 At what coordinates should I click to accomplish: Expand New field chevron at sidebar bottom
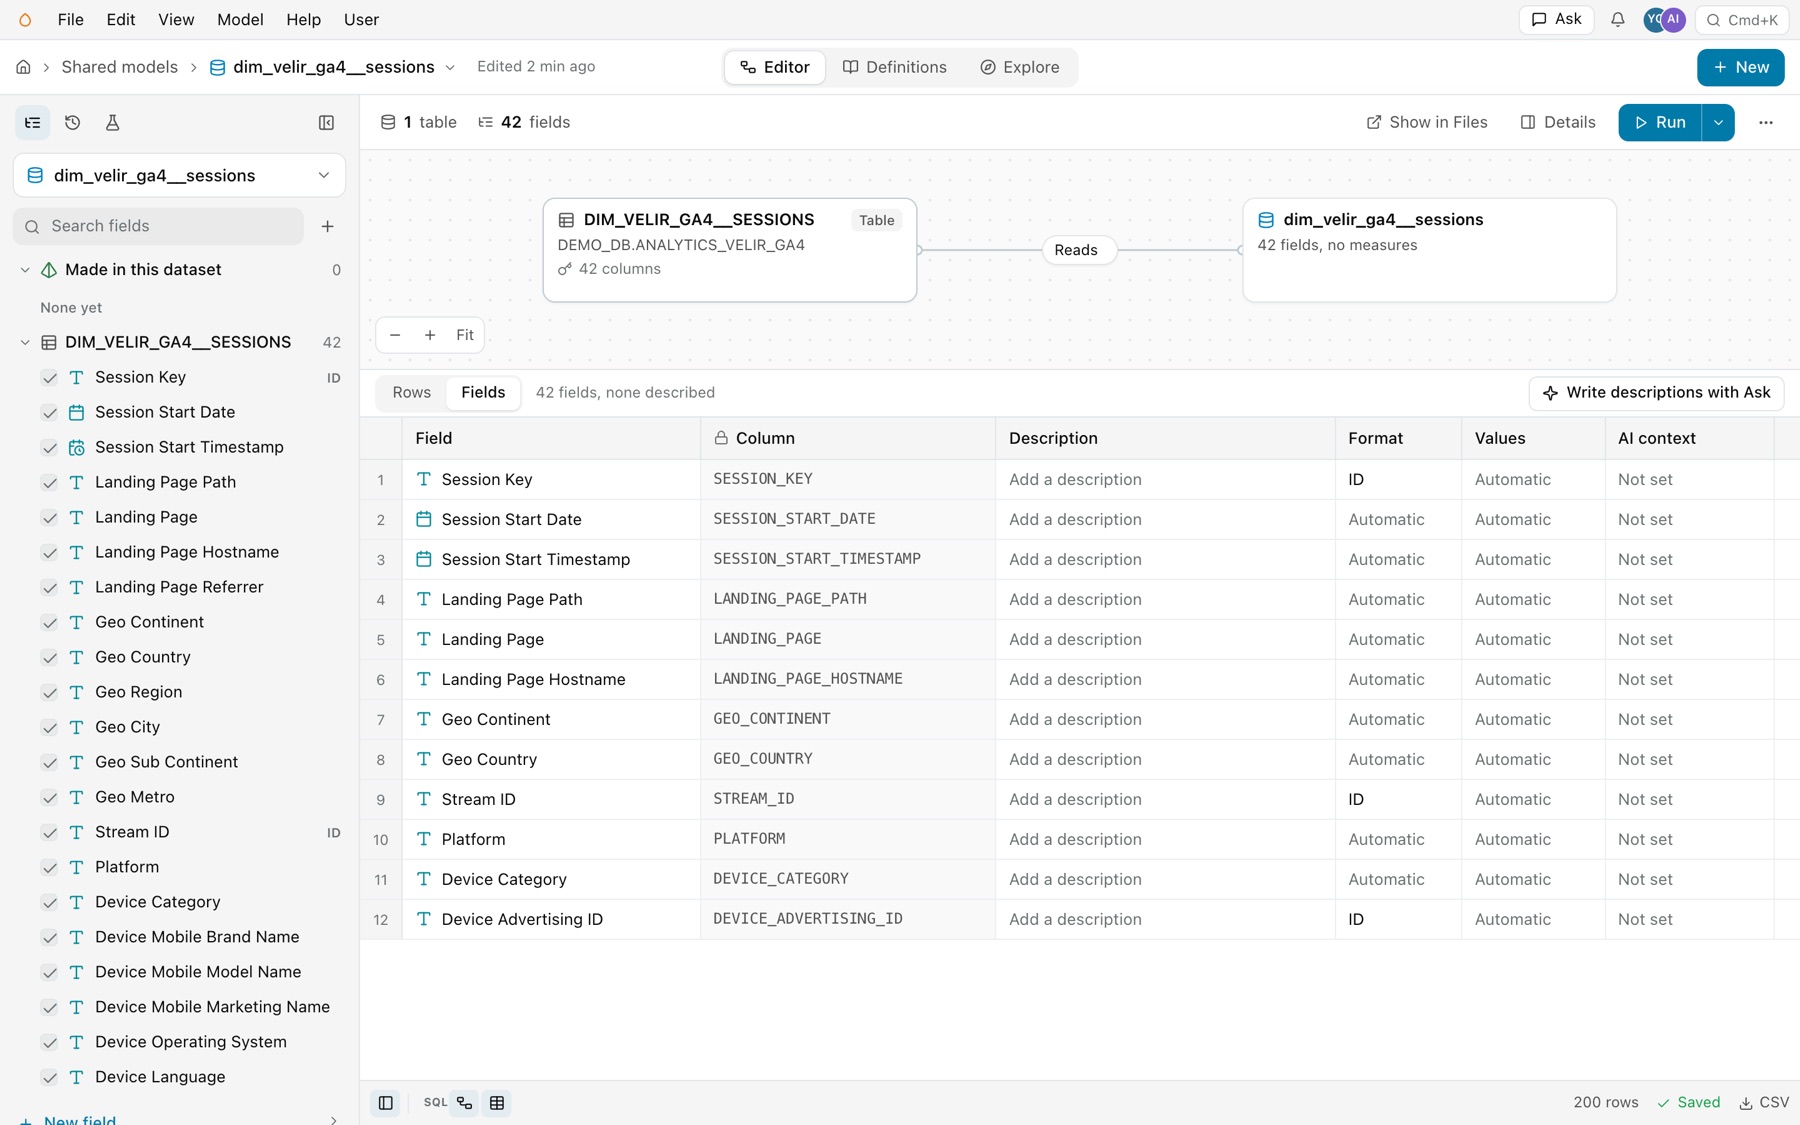(333, 1120)
